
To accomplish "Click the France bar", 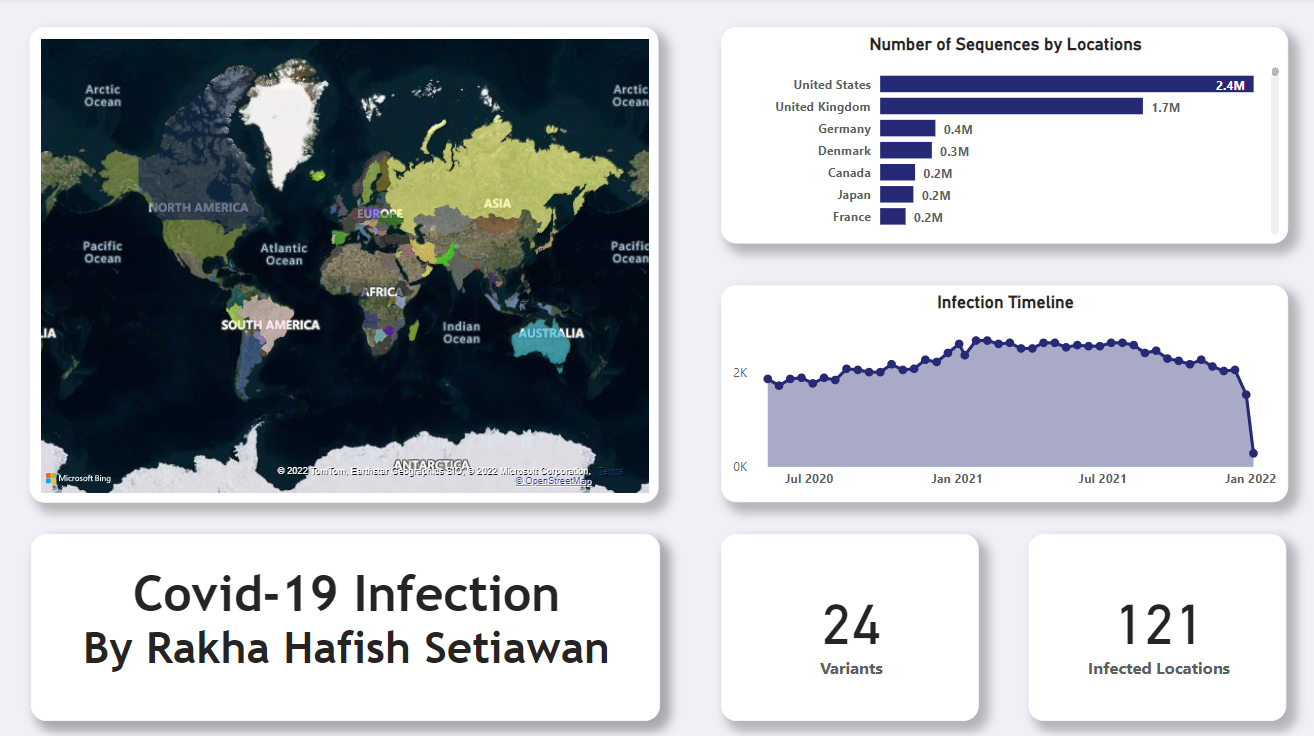I will pyautogui.click(x=891, y=216).
